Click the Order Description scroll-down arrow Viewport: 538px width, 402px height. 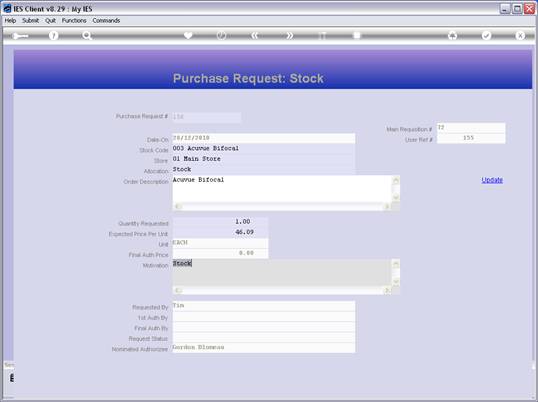click(x=396, y=197)
